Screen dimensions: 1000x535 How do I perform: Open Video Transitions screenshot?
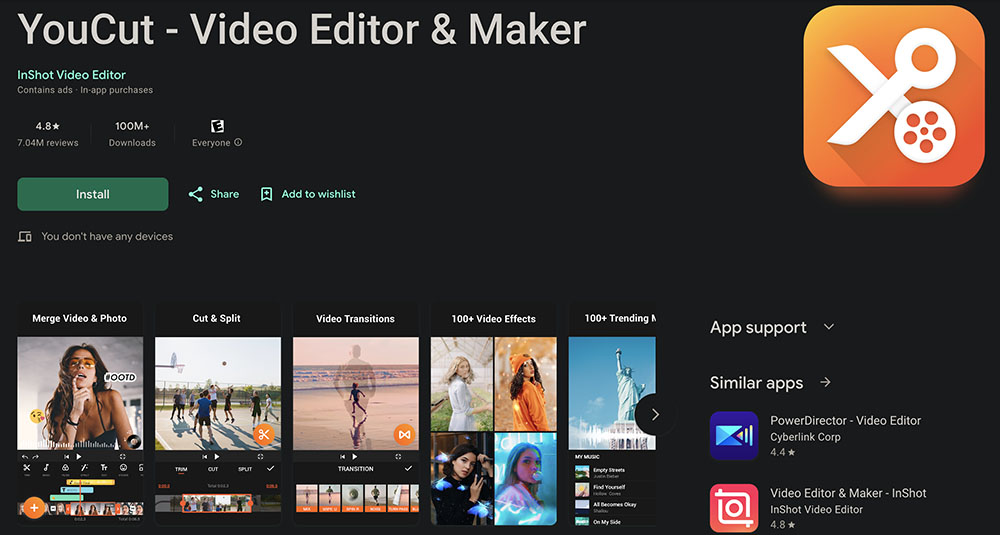355,414
